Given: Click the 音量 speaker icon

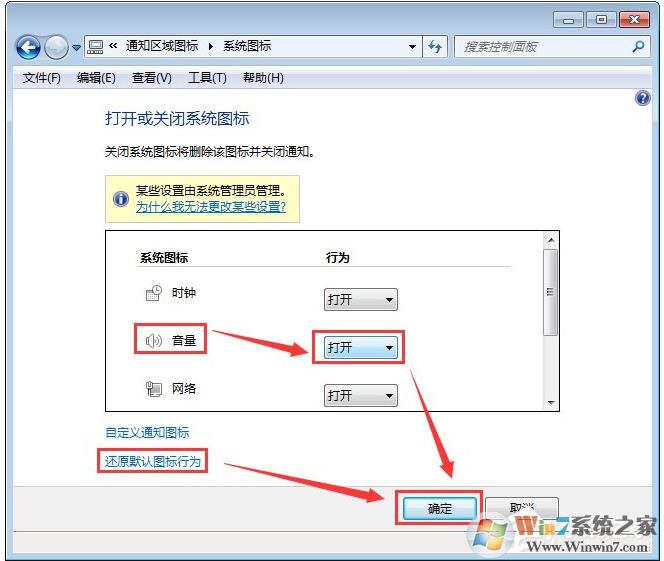Looking at the screenshot, I should pyautogui.click(x=154, y=340).
